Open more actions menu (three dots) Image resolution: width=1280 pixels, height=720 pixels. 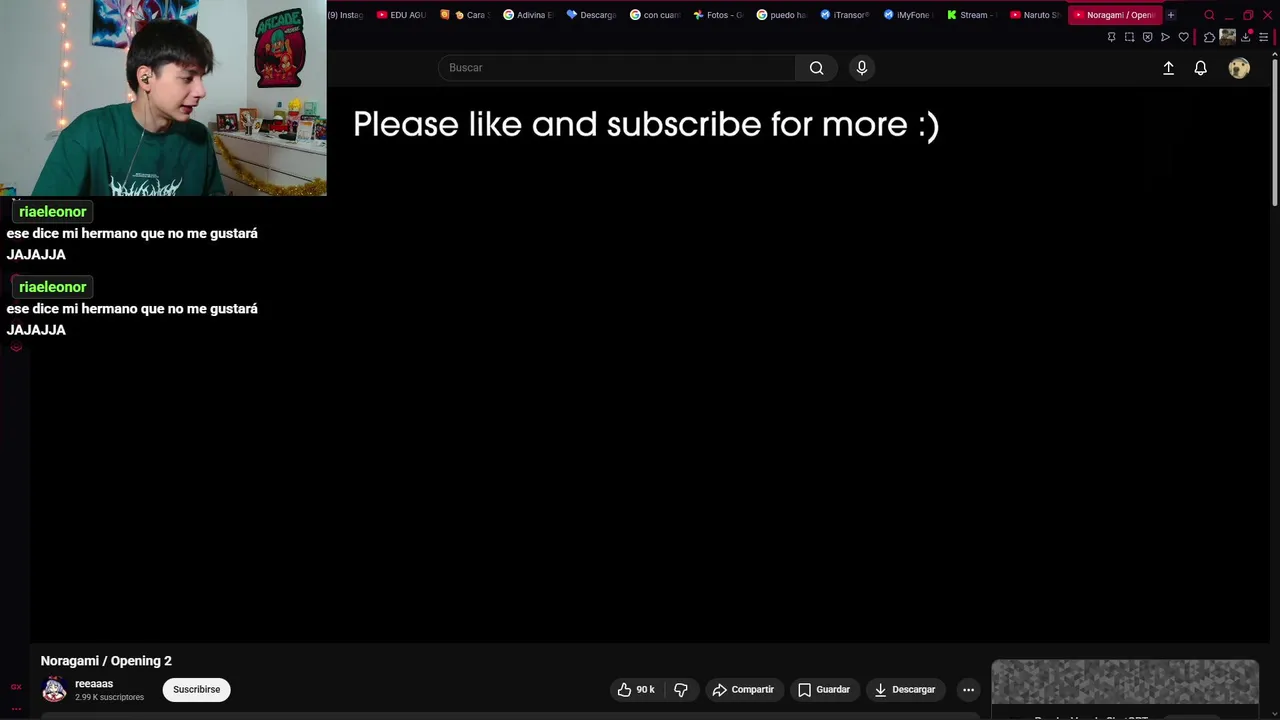(x=968, y=690)
